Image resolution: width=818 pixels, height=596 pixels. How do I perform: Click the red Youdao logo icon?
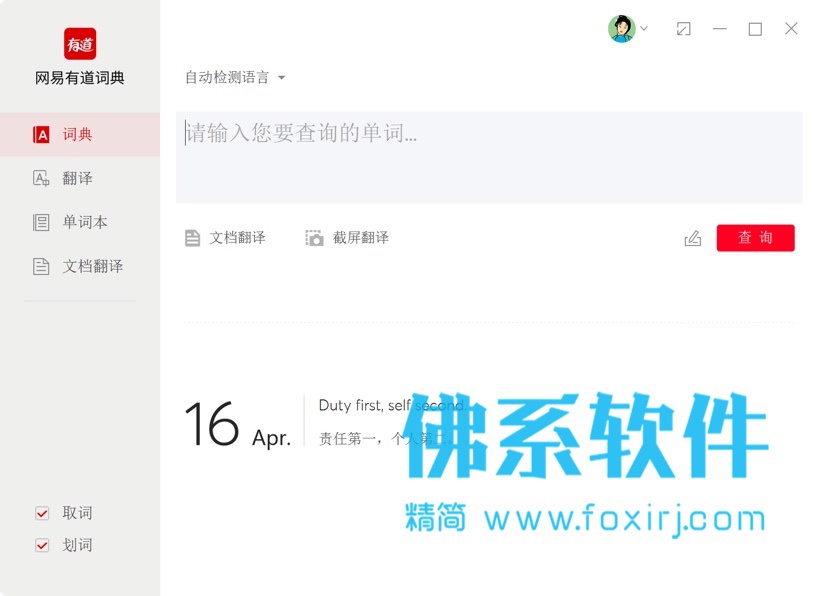[x=80, y=44]
